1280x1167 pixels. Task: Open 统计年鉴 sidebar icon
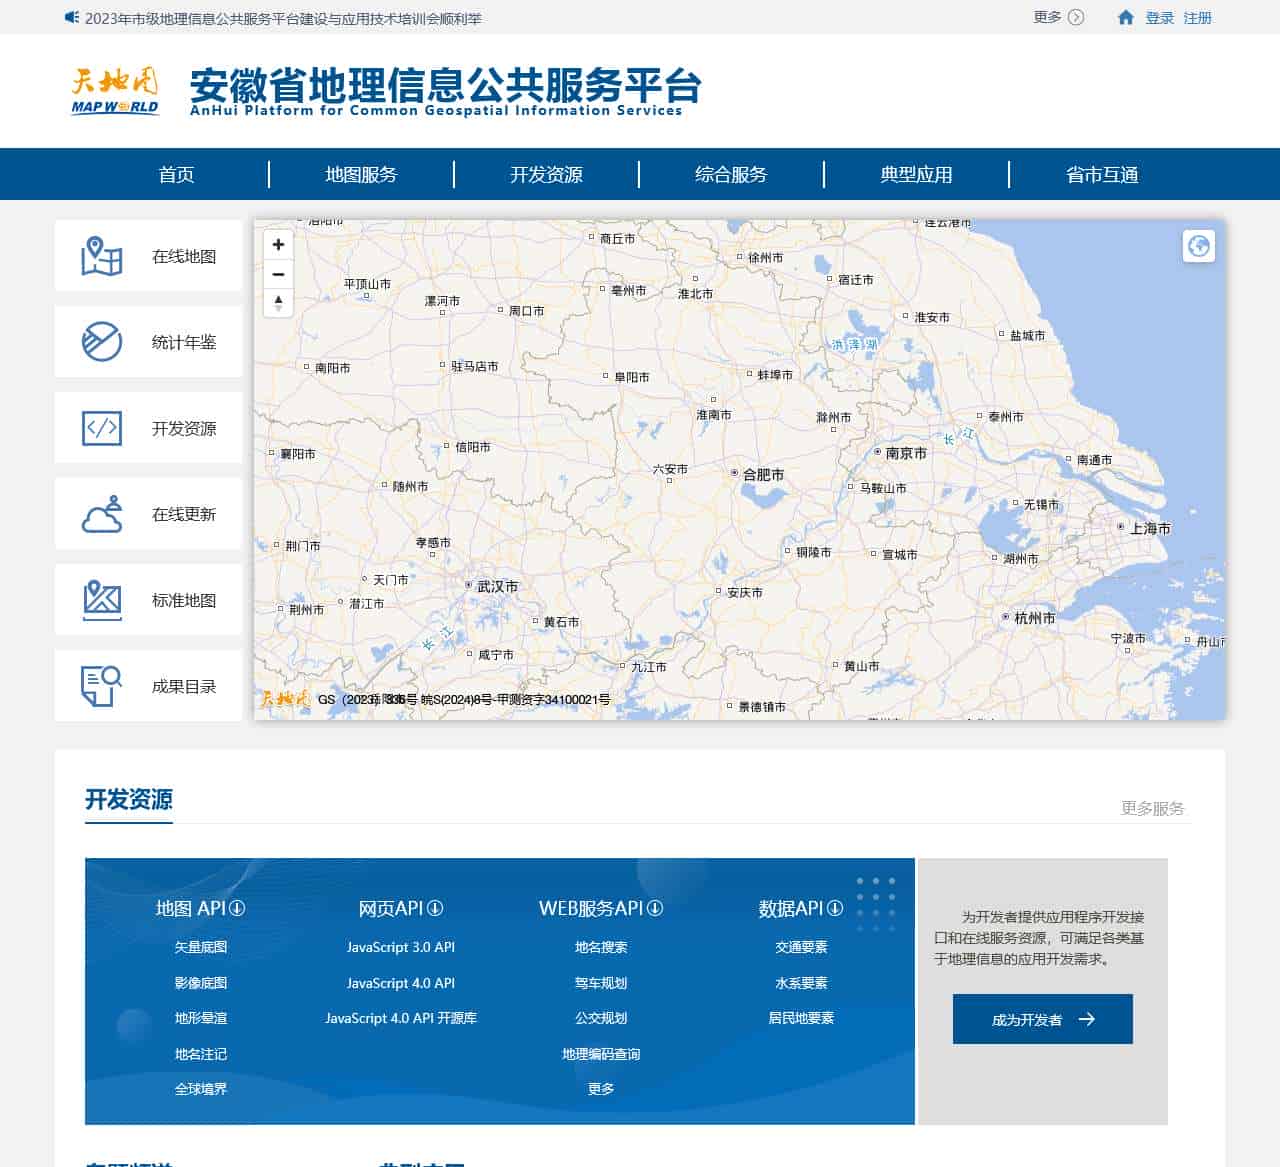pyautogui.click(x=101, y=343)
